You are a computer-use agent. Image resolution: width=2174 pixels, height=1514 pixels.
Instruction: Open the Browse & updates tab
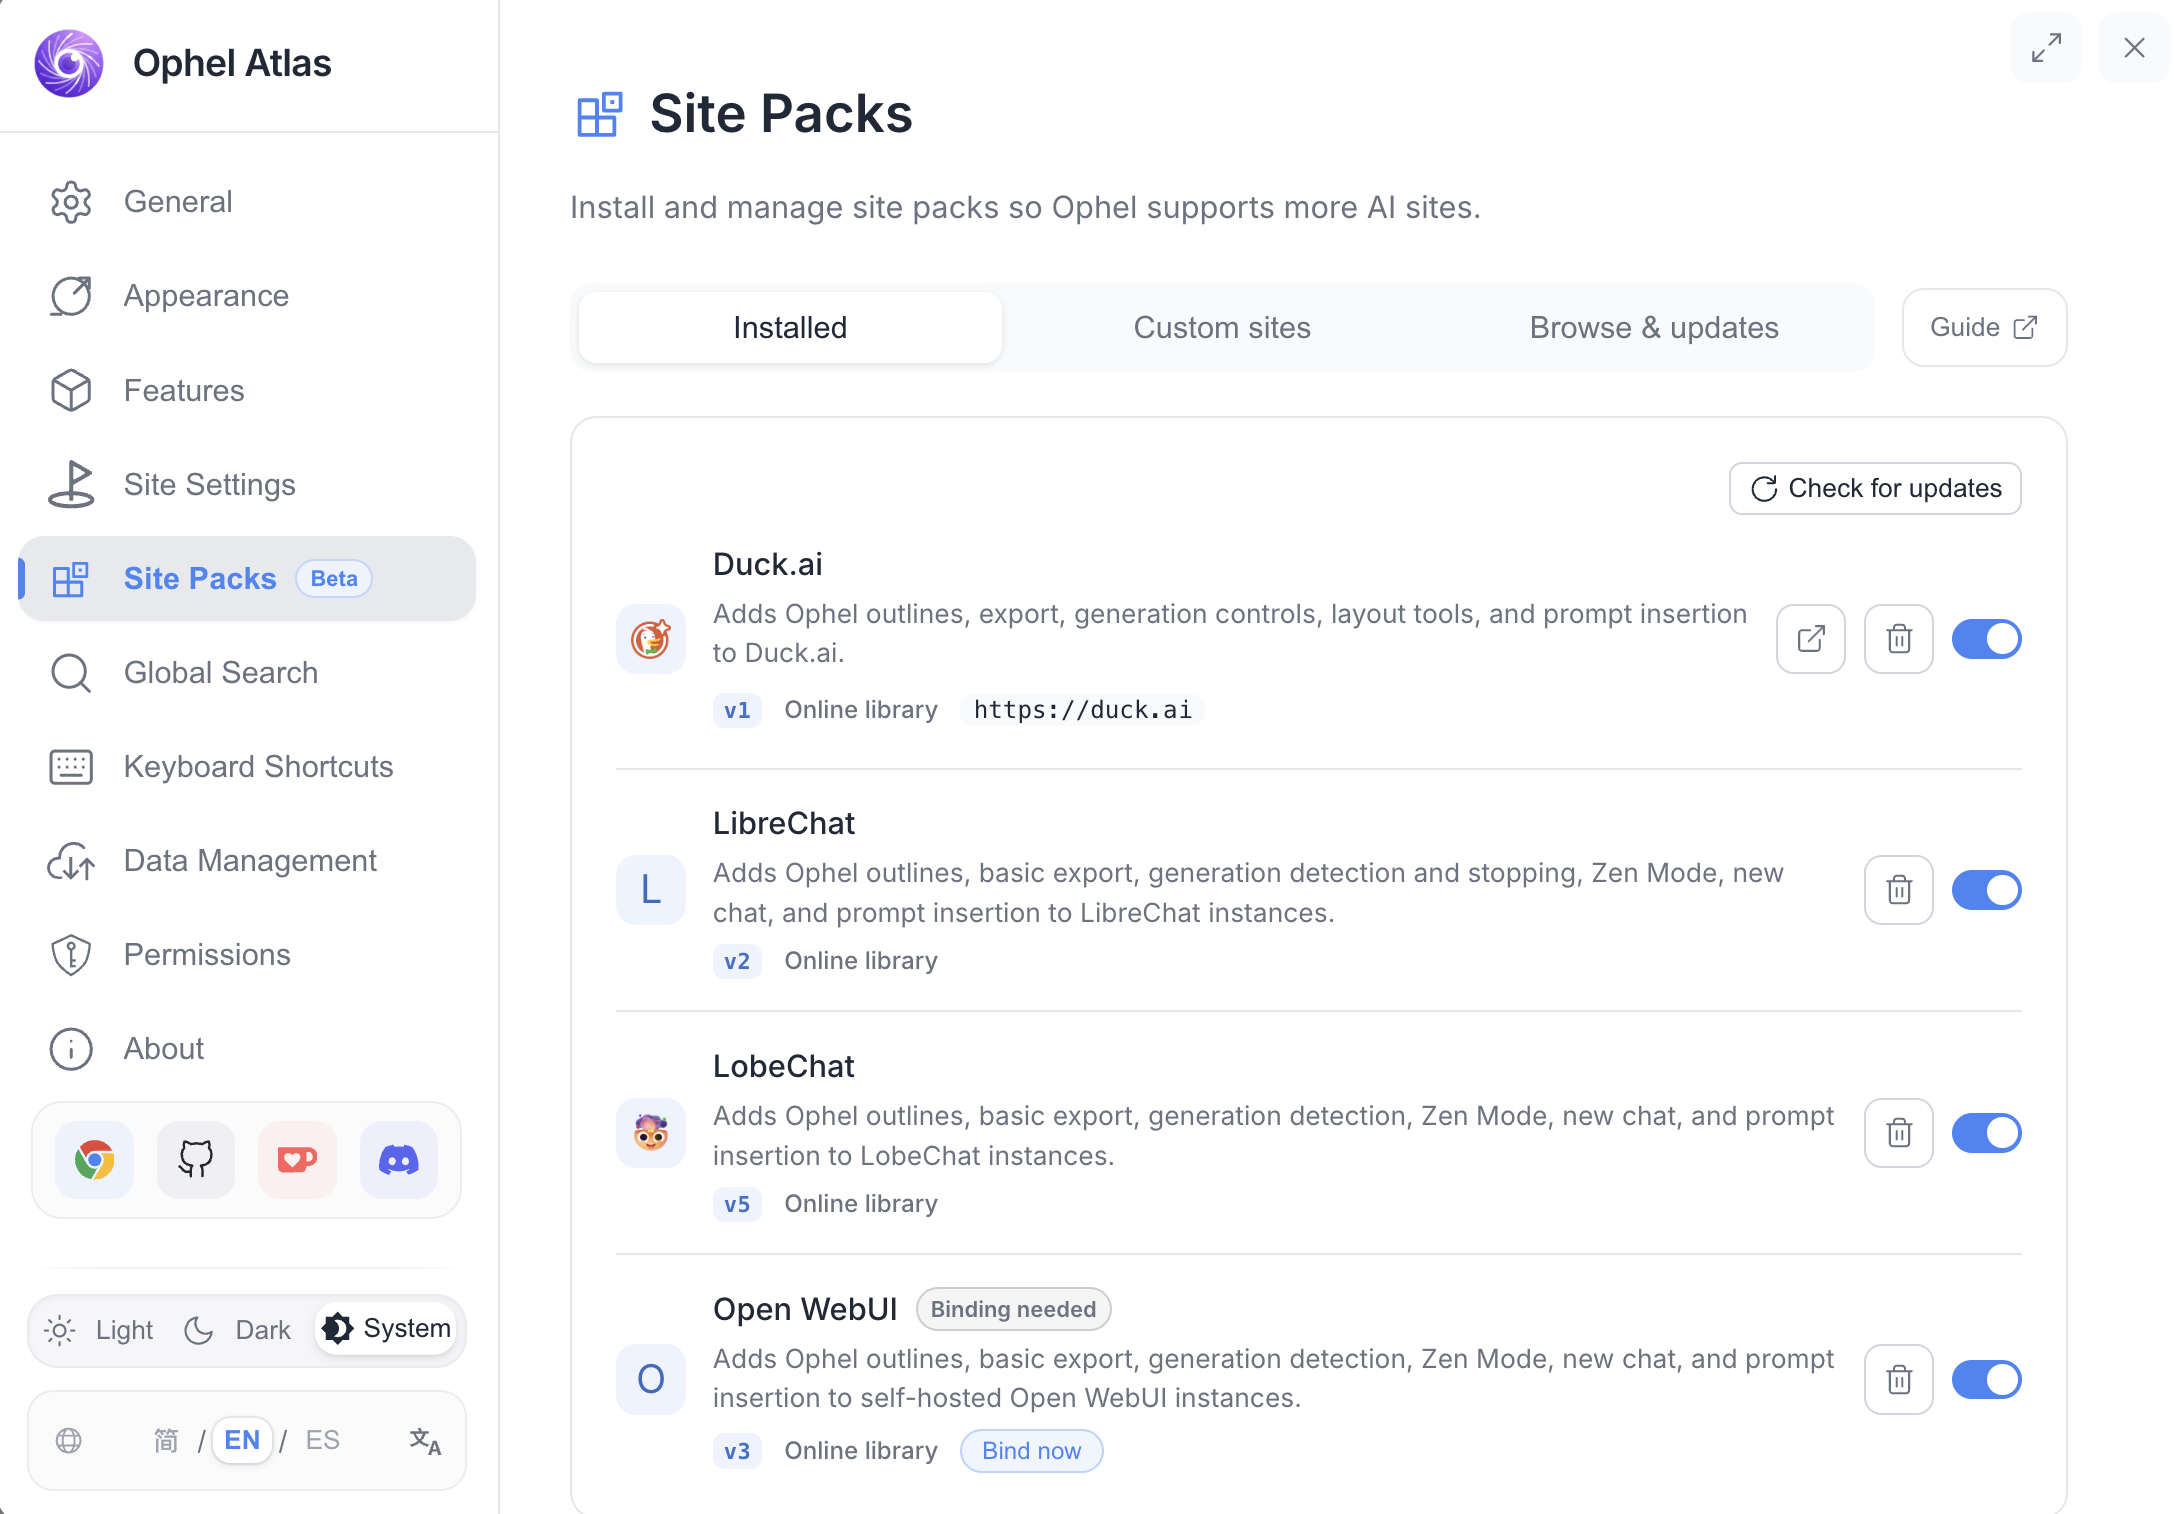pyautogui.click(x=1654, y=328)
